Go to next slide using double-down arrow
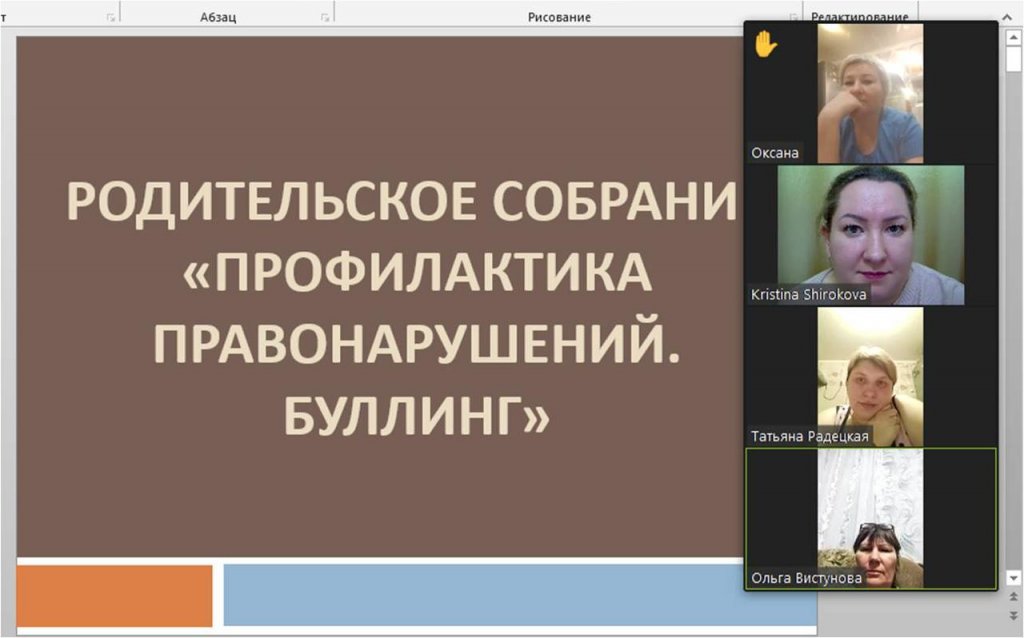The height and width of the screenshot is (638, 1024). (1013, 616)
